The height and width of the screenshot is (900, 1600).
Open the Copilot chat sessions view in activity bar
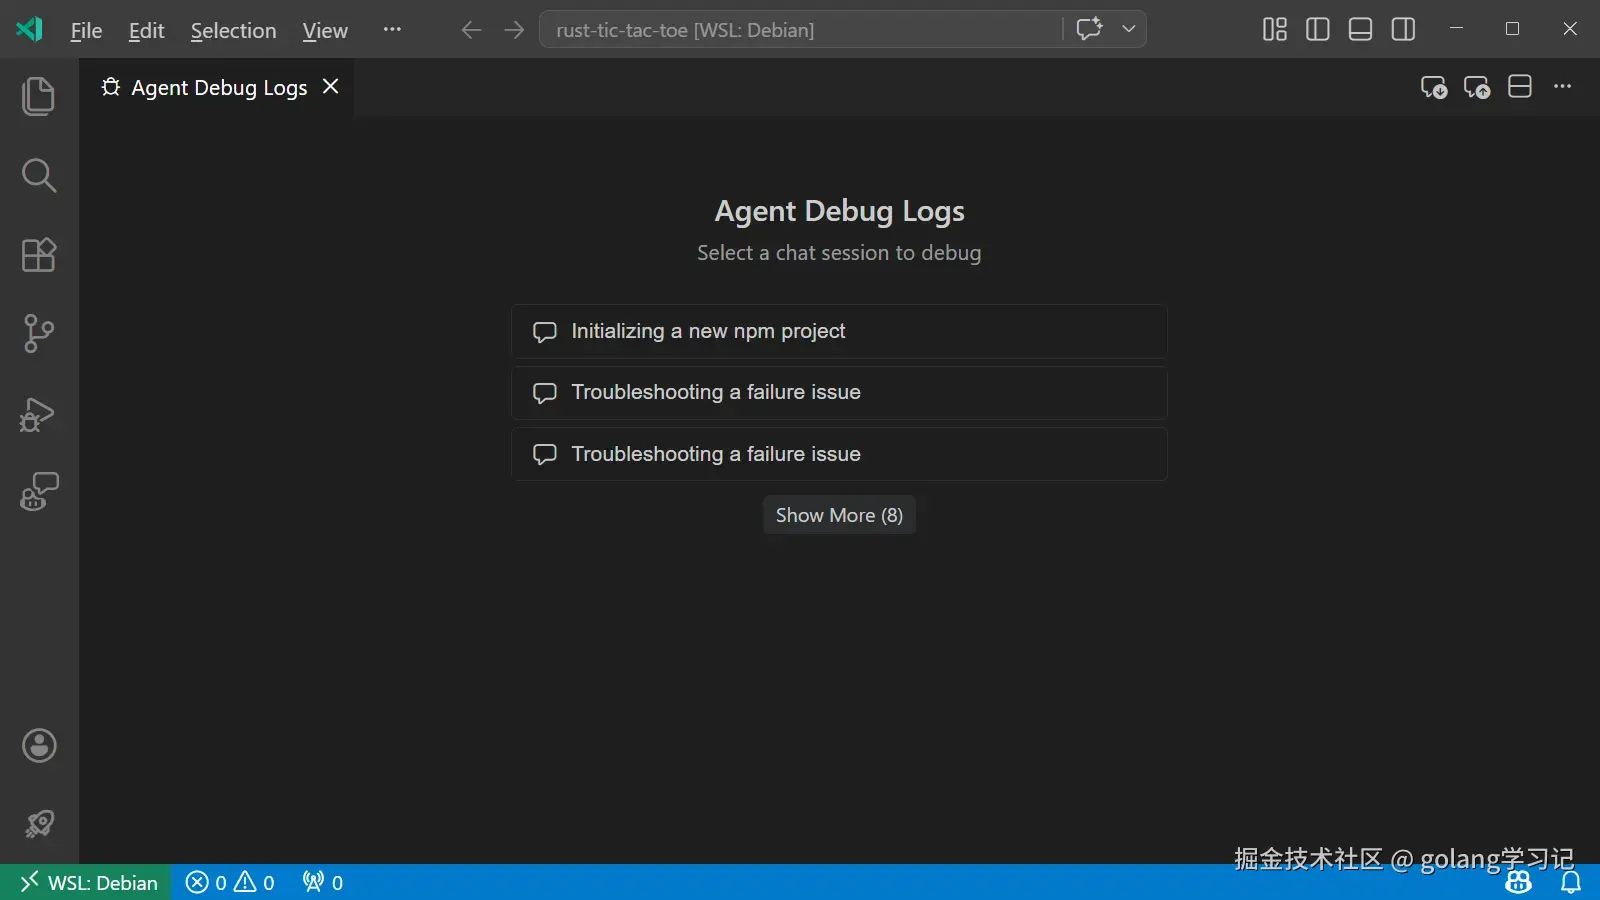click(x=39, y=492)
